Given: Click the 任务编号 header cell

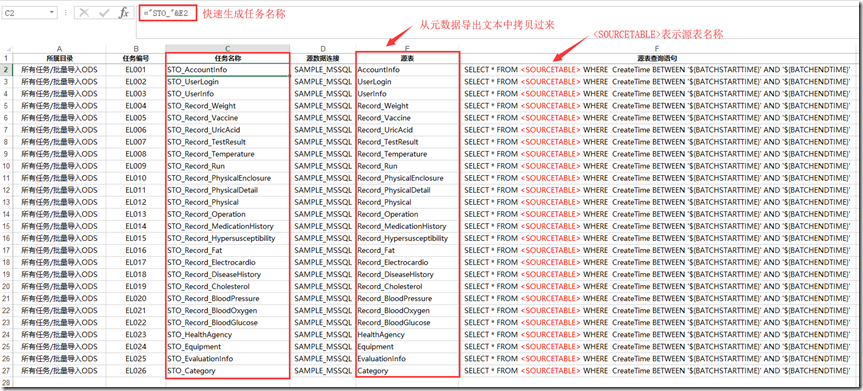Looking at the screenshot, I should point(136,58).
